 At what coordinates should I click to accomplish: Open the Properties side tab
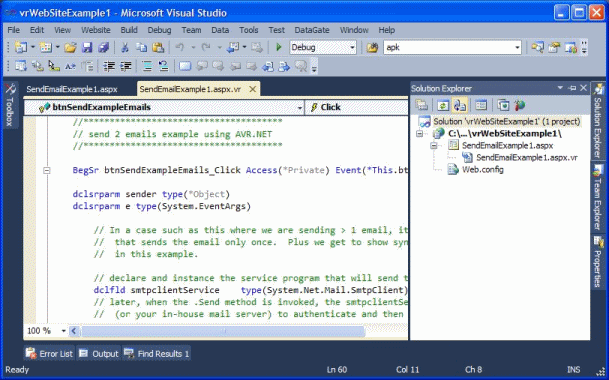click(598, 262)
